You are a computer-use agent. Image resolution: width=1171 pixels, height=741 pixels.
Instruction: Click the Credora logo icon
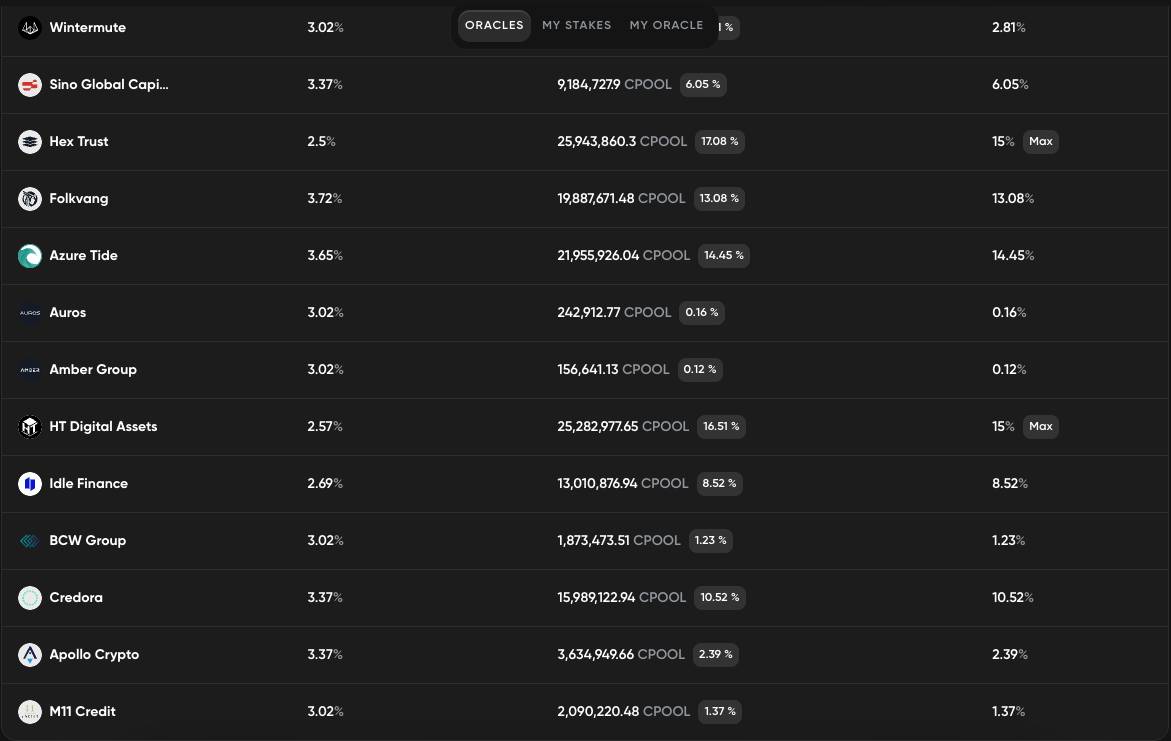tap(30, 598)
